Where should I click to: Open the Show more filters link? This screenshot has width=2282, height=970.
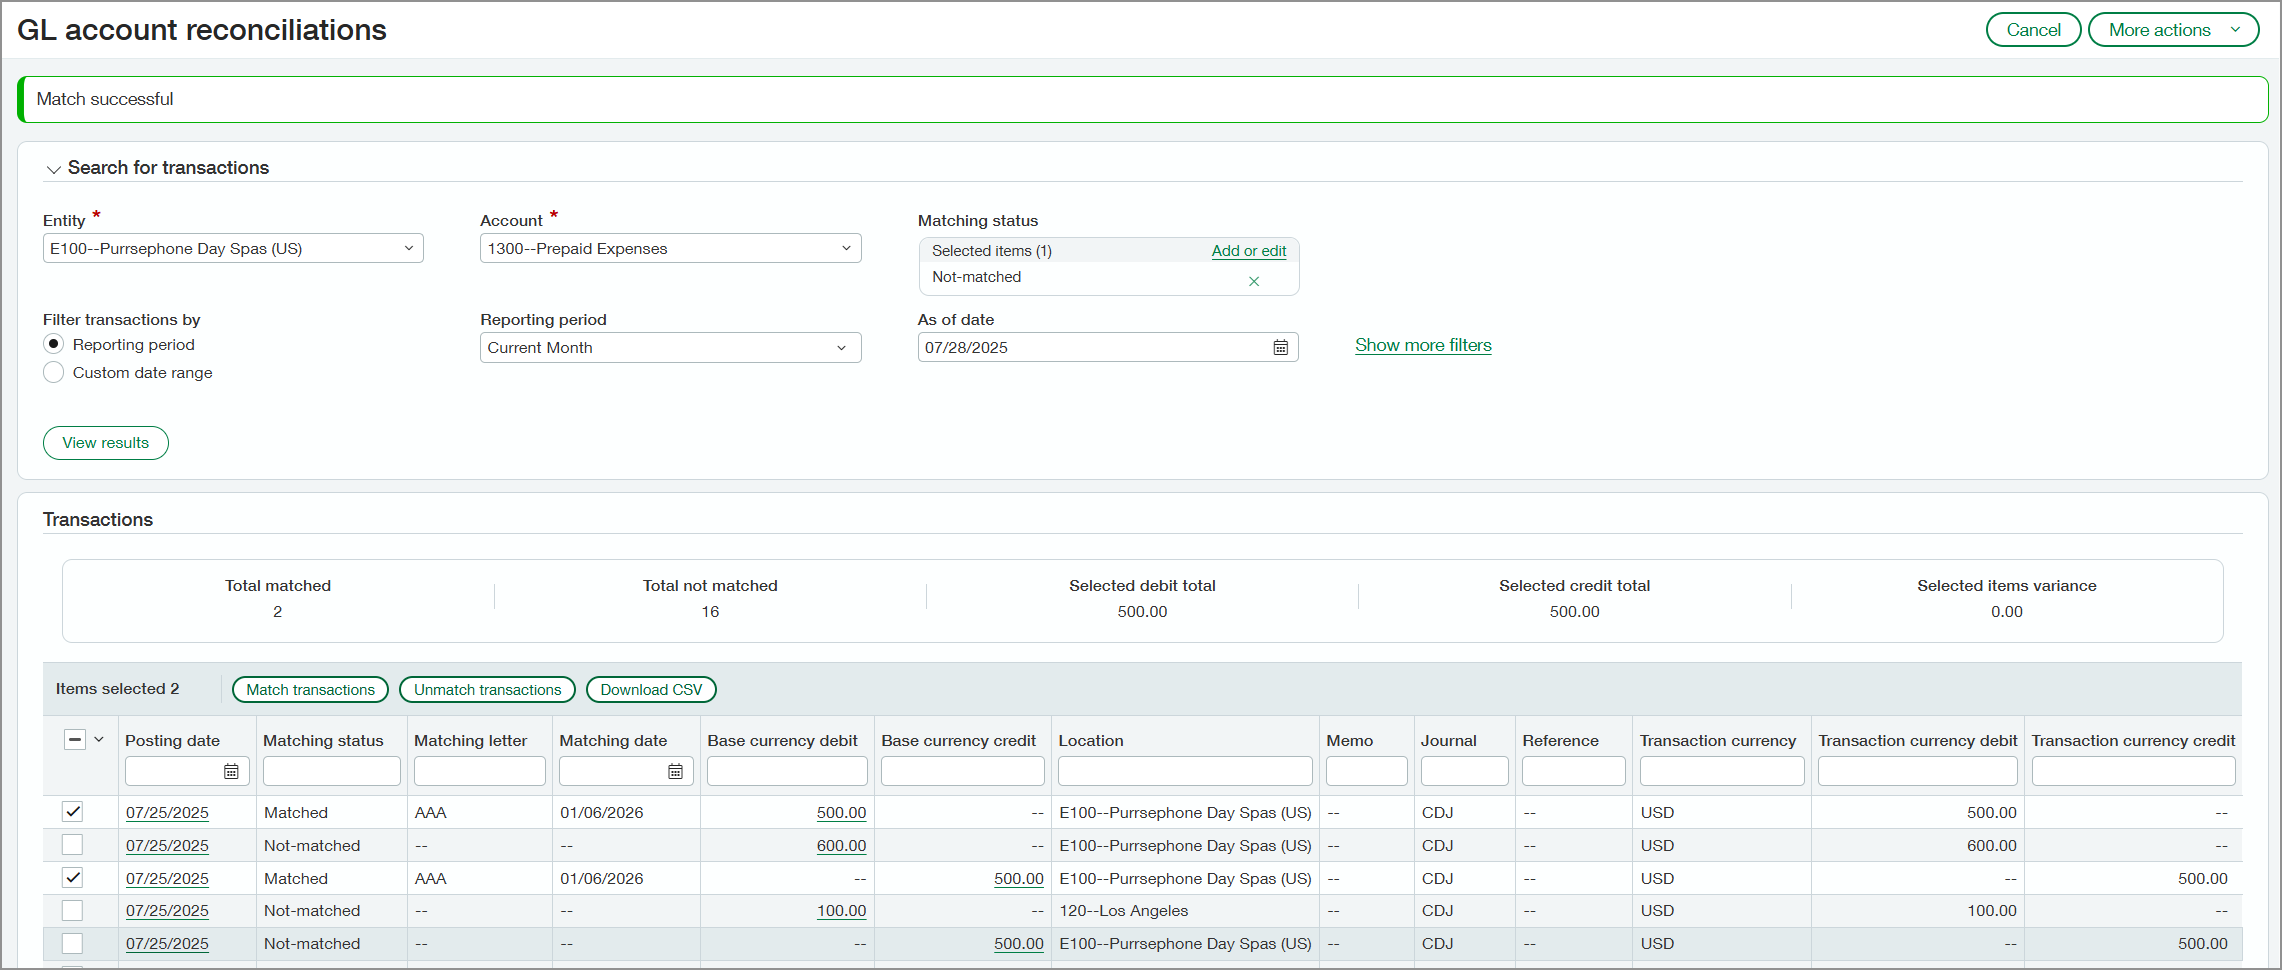click(x=1422, y=344)
